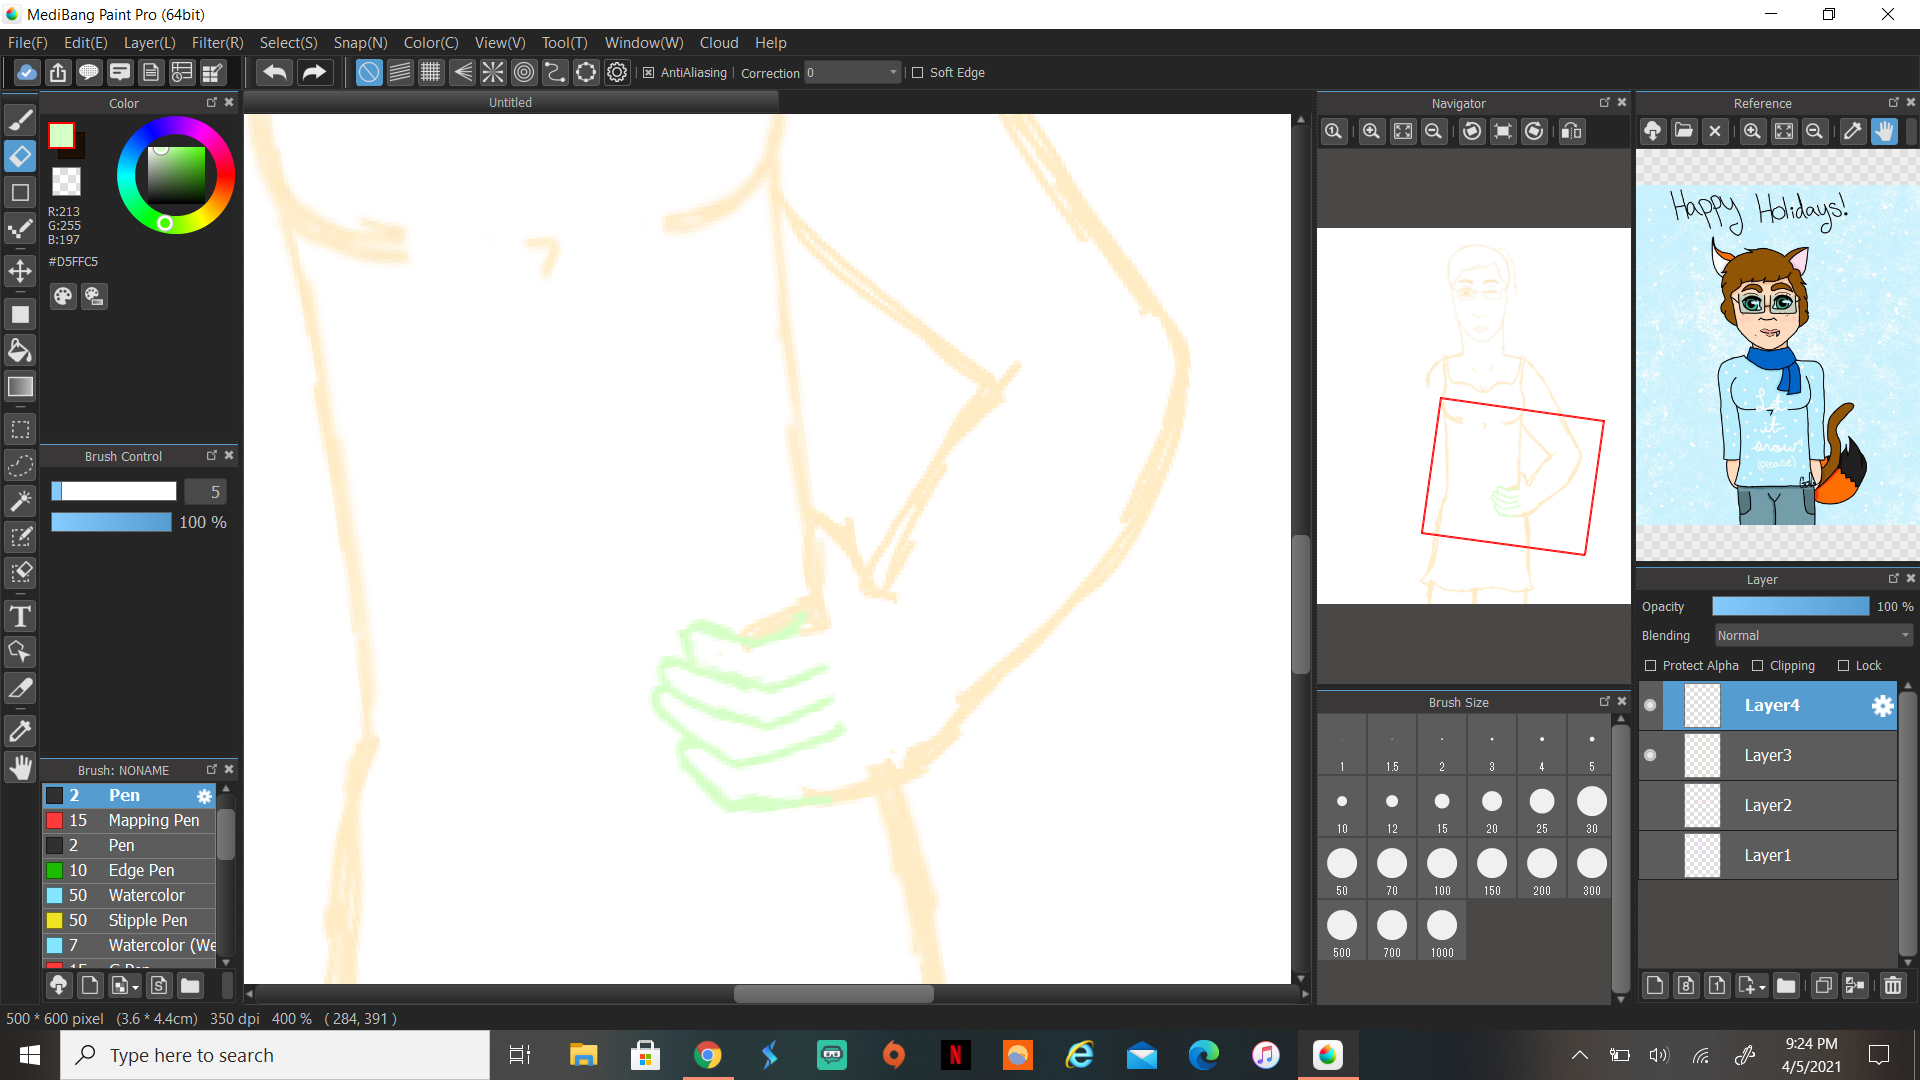Zoom out the Navigator view

(1433, 131)
